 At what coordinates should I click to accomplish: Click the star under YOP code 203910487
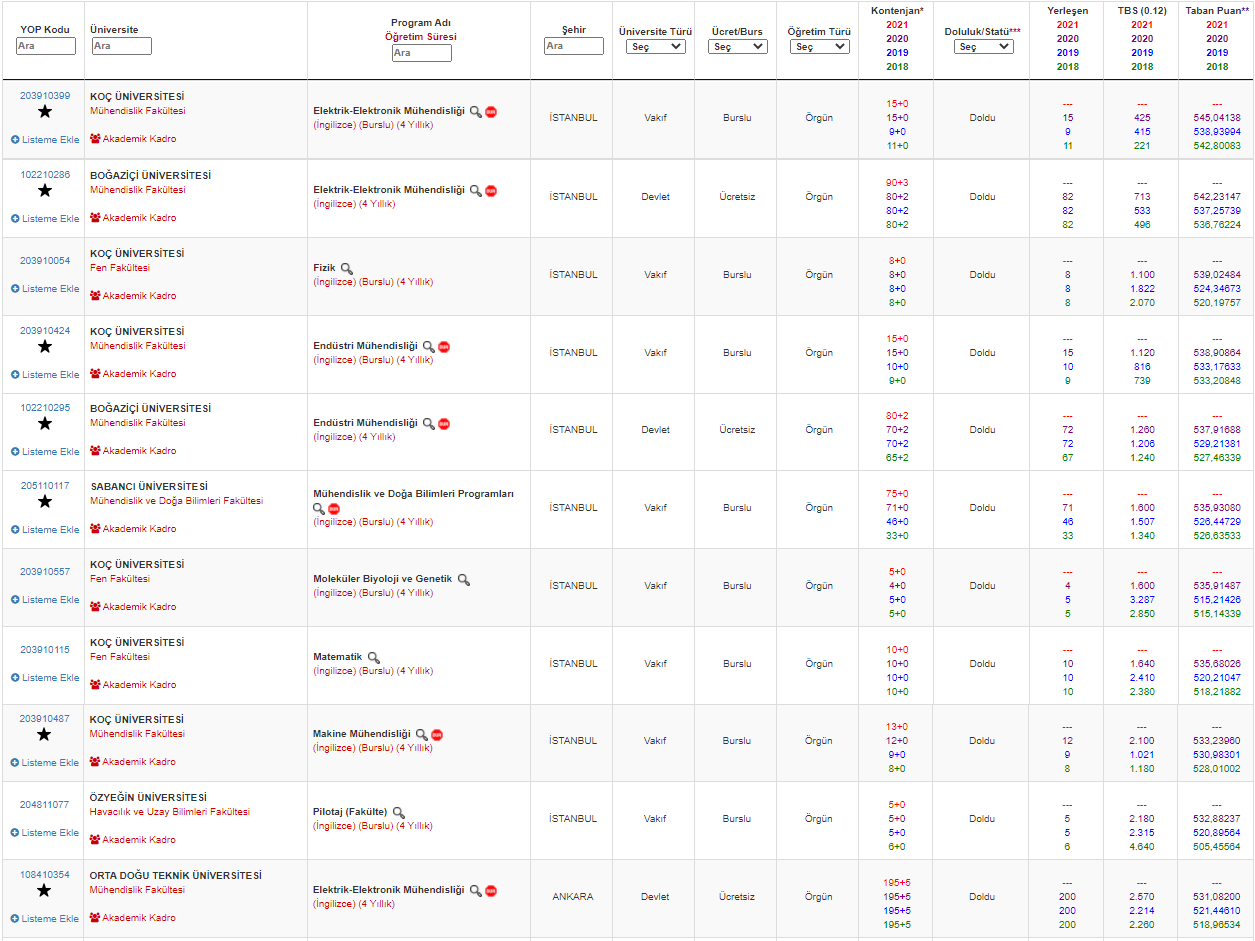tap(45, 735)
